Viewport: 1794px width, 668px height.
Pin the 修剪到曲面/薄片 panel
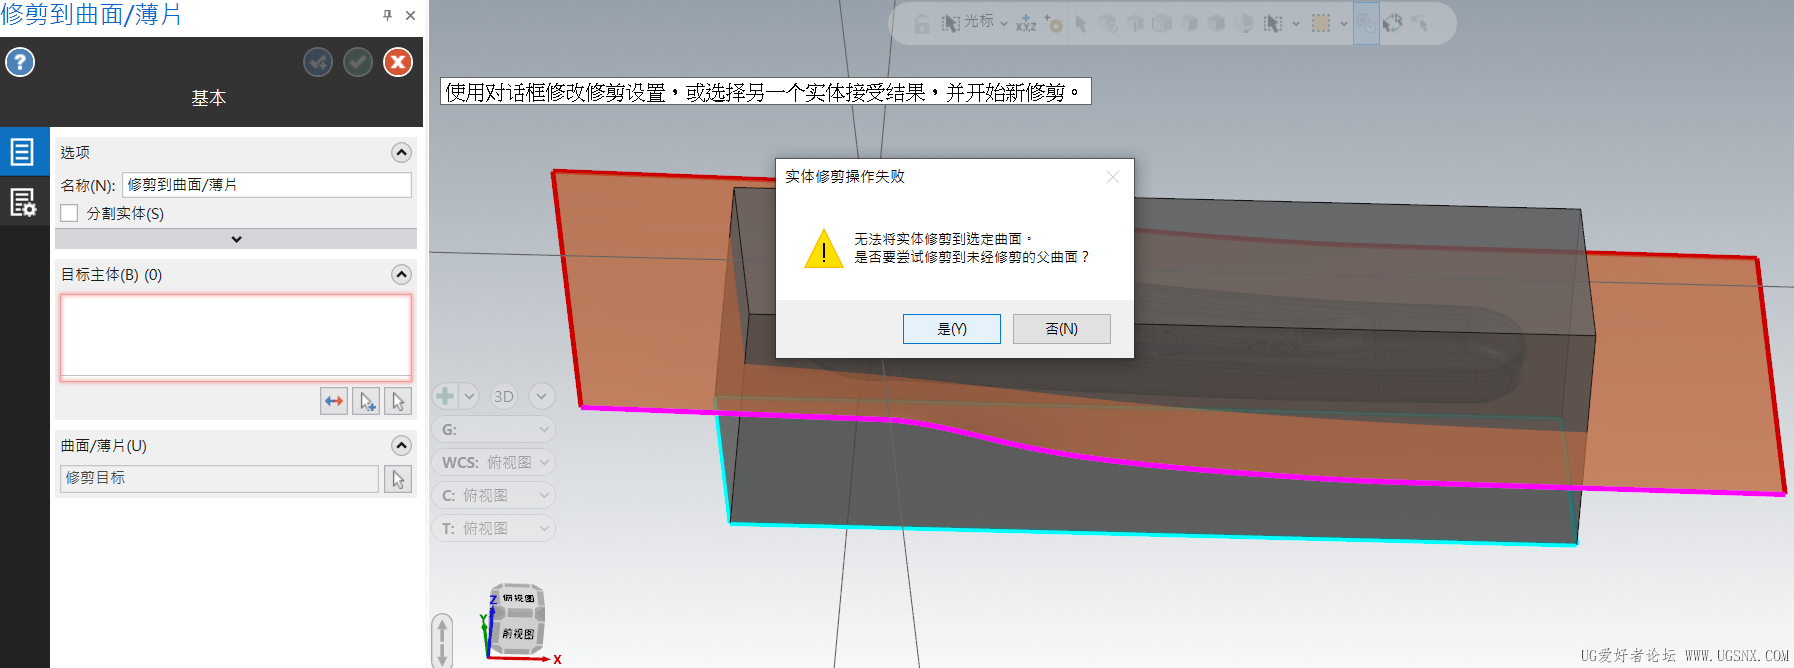coord(387,15)
